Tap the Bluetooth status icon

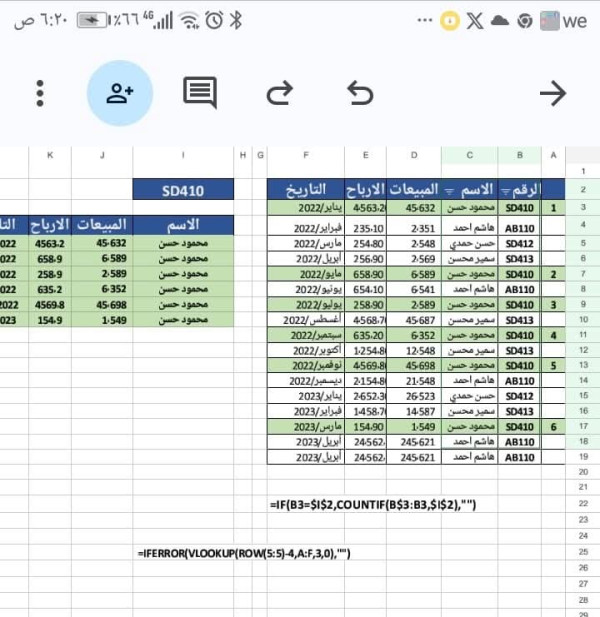236,20
